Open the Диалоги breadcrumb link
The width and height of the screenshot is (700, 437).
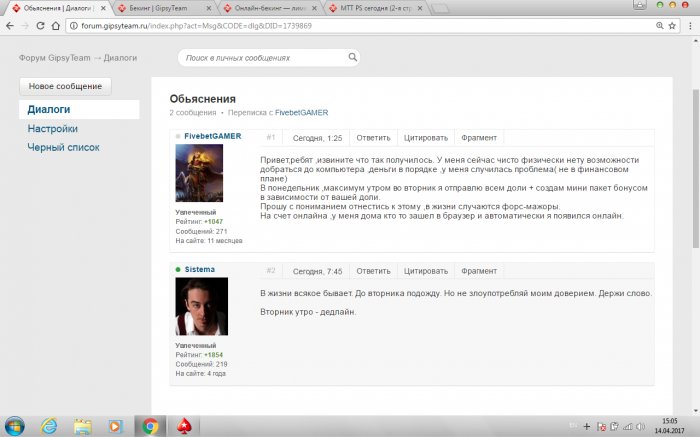pos(120,58)
